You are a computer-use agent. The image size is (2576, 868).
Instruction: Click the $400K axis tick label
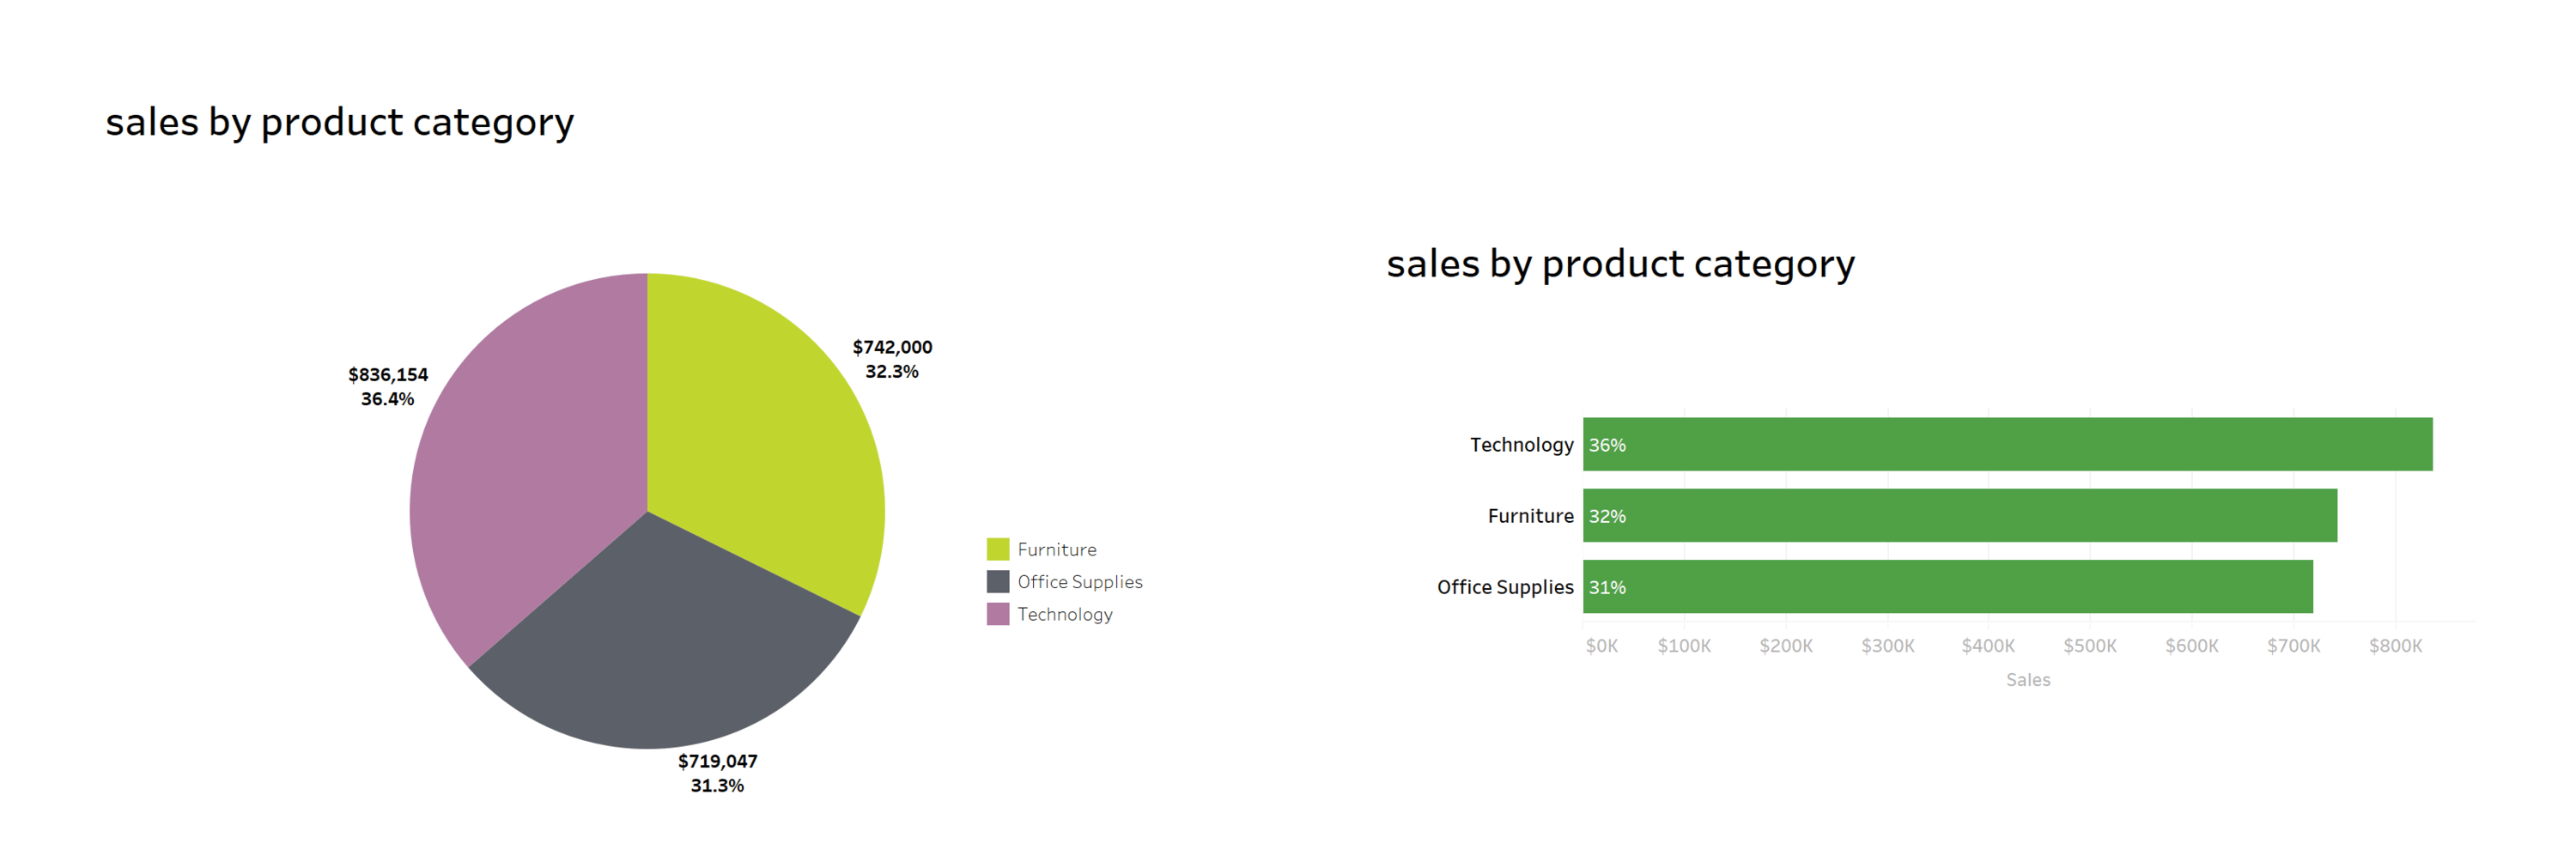(x=1988, y=646)
